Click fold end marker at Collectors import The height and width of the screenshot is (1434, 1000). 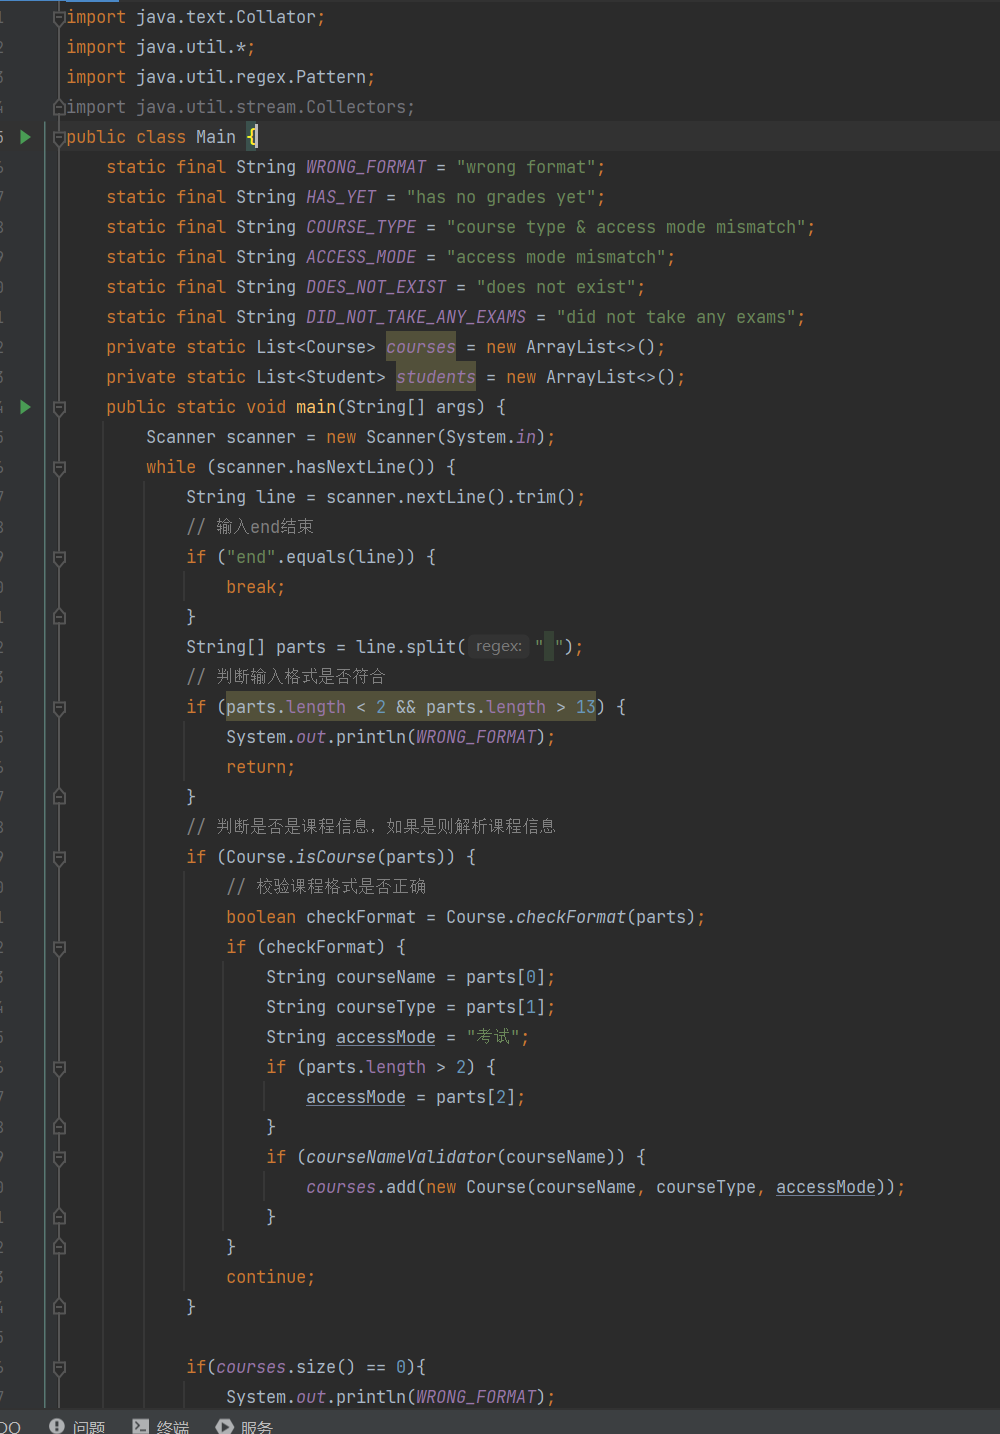pos(59,107)
